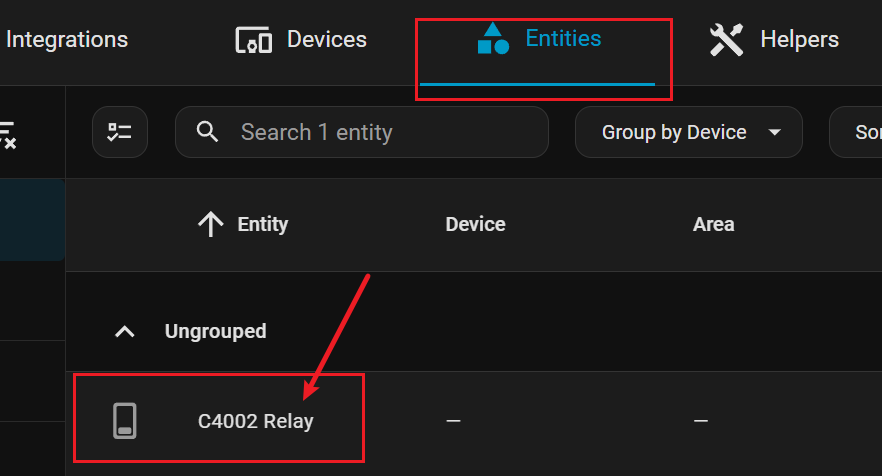Open the Devices tab label
The width and height of the screenshot is (882, 476).
tap(326, 40)
